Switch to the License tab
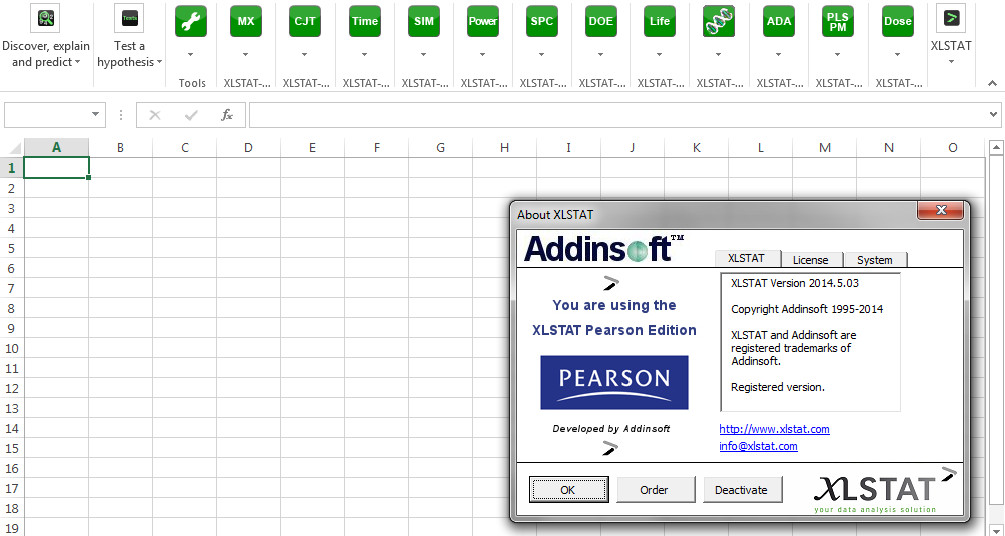The height and width of the screenshot is (536, 1005). click(810, 260)
